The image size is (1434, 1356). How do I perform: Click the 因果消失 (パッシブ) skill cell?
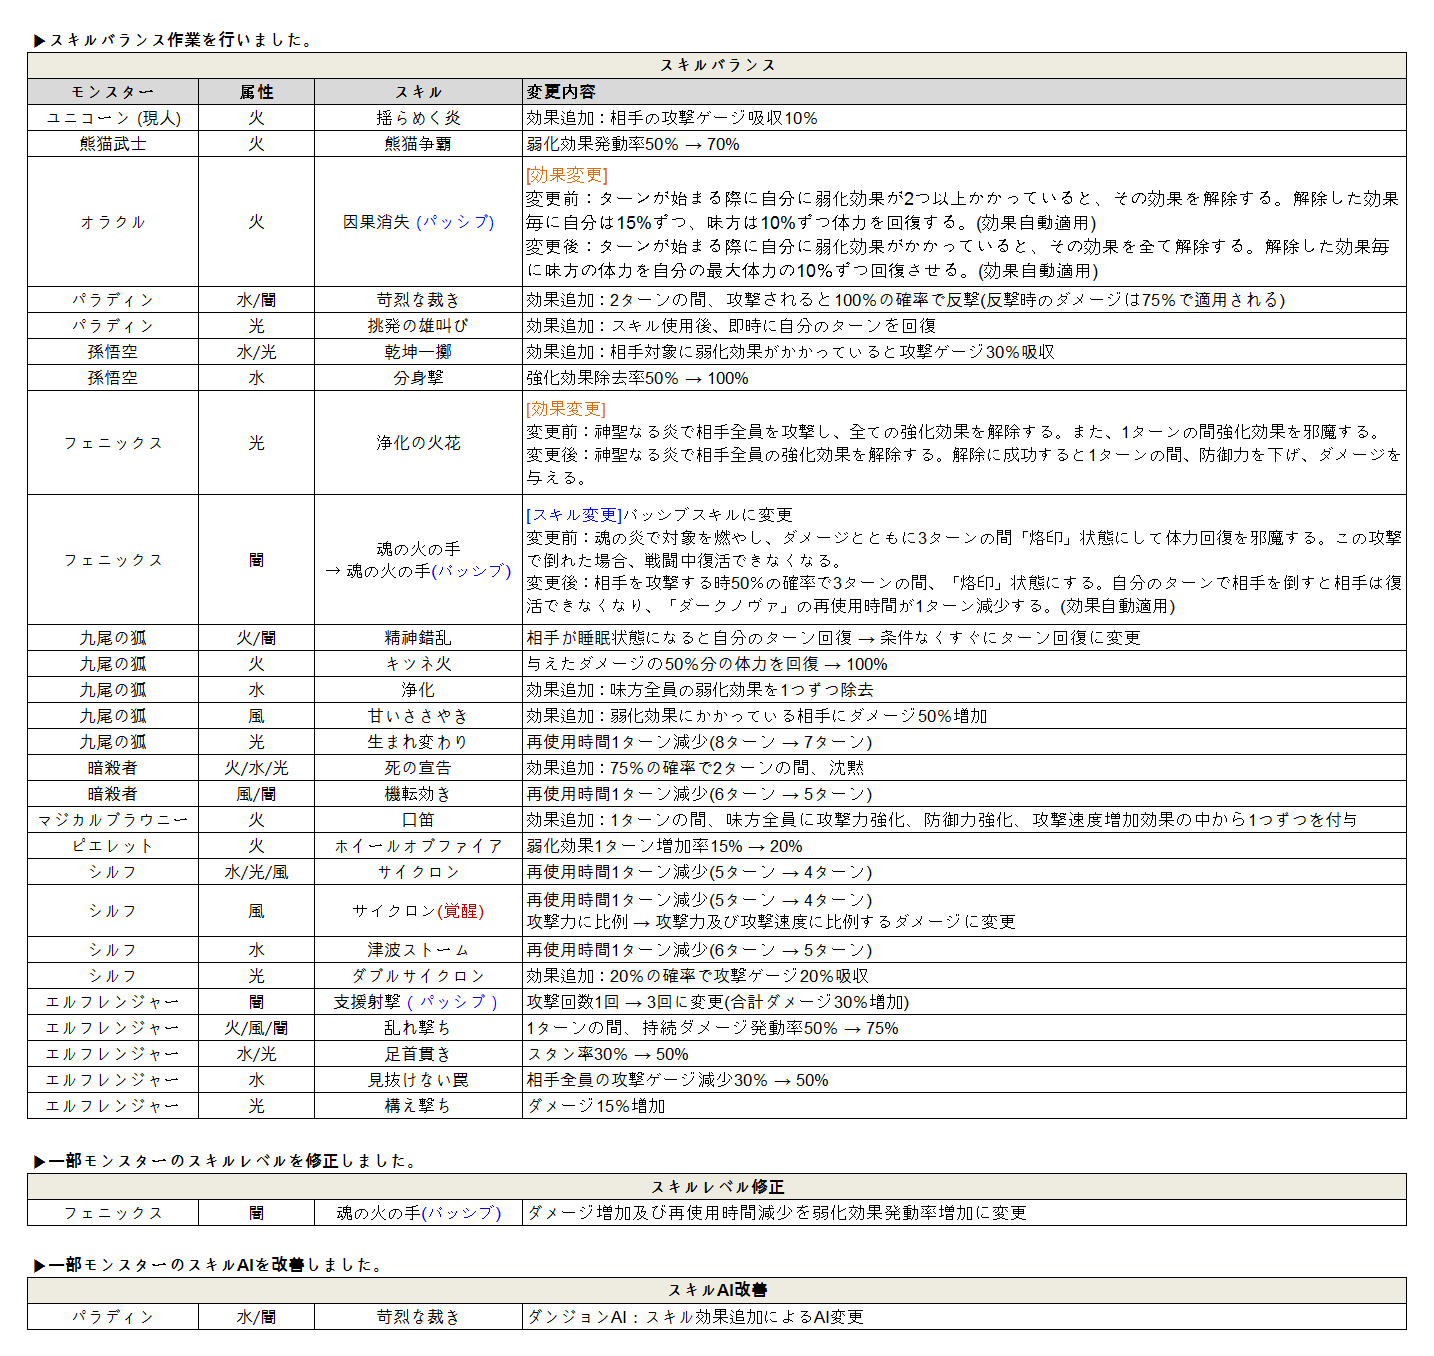[418, 222]
